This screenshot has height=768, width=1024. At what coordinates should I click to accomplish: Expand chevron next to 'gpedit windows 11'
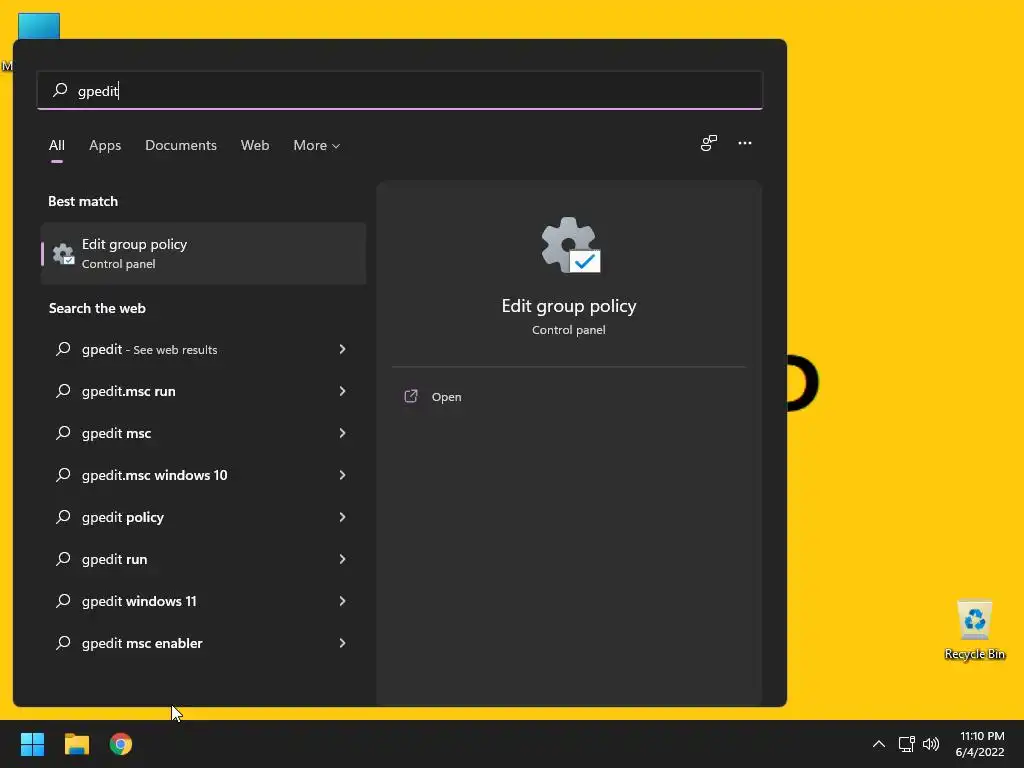coord(342,601)
